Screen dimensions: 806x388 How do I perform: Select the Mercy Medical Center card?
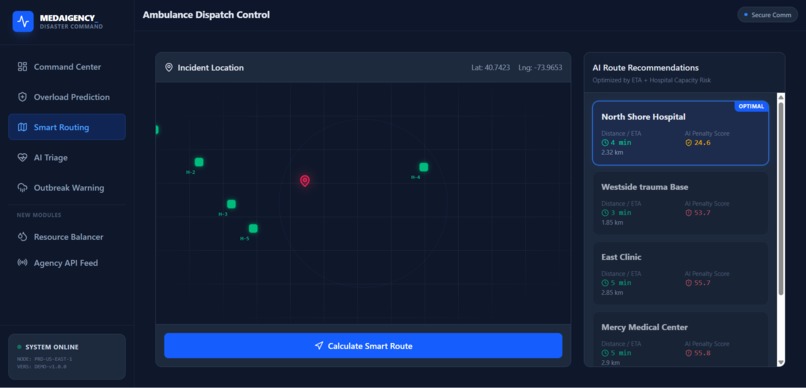point(681,339)
